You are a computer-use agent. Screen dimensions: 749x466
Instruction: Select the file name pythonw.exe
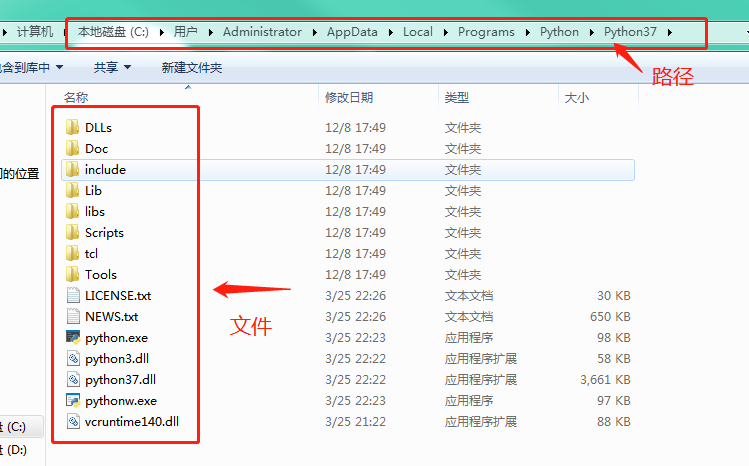[x=121, y=401]
